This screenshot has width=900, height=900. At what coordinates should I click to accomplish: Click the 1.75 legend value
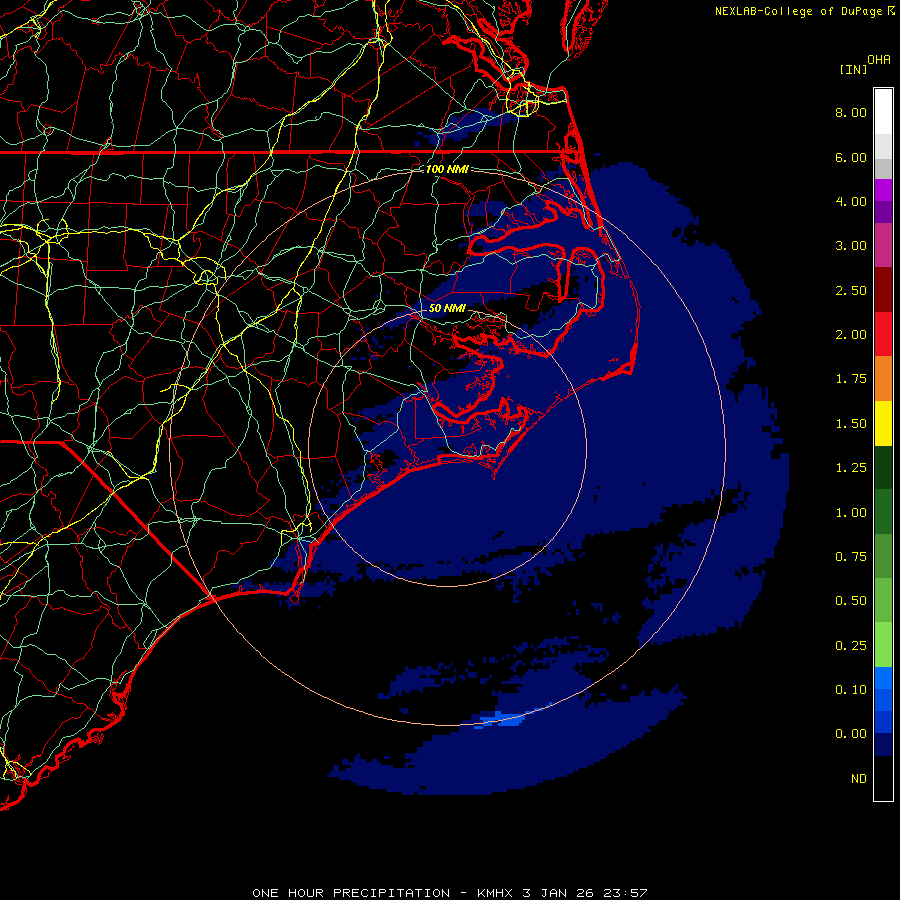click(851, 379)
